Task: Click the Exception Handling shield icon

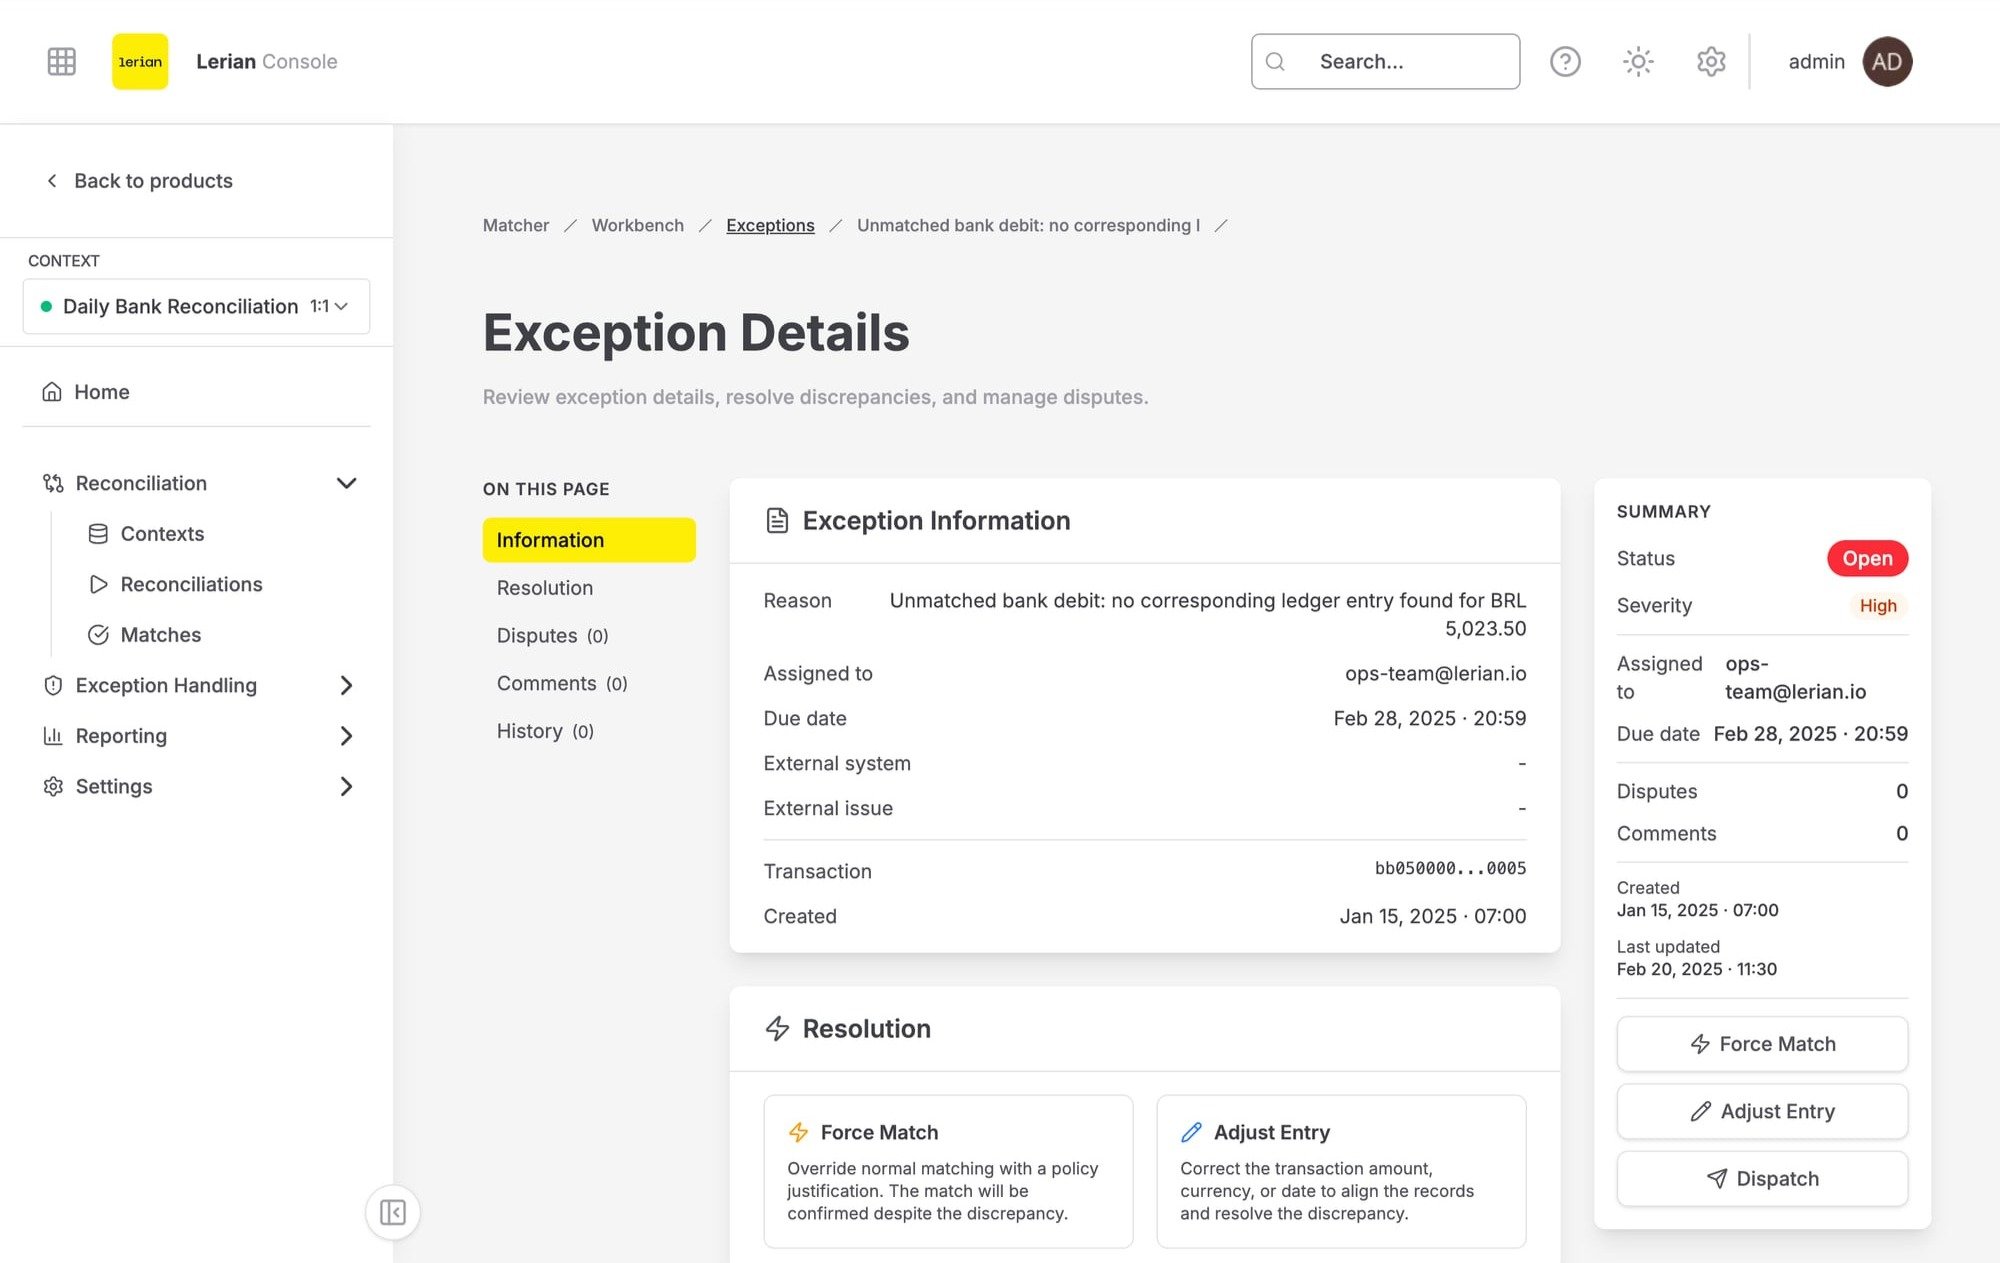Action: click(53, 685)
